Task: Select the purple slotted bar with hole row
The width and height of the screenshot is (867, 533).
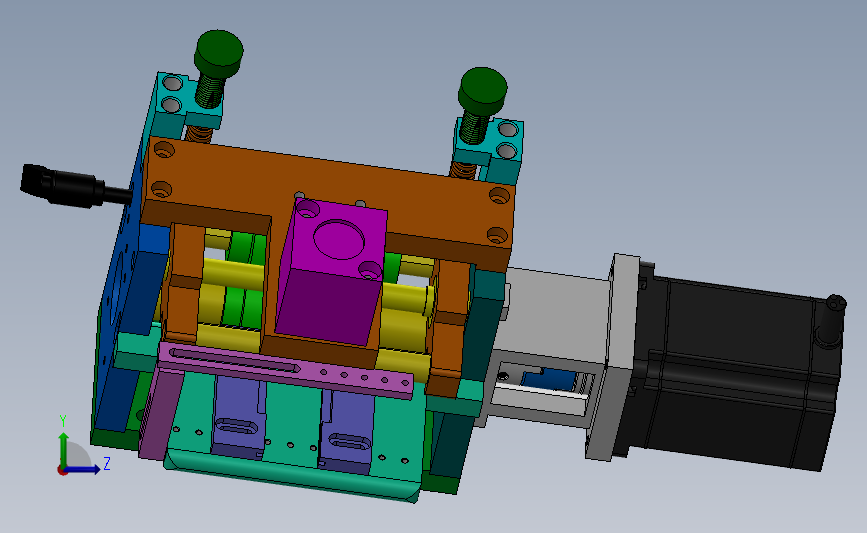Action: point(288,368)
